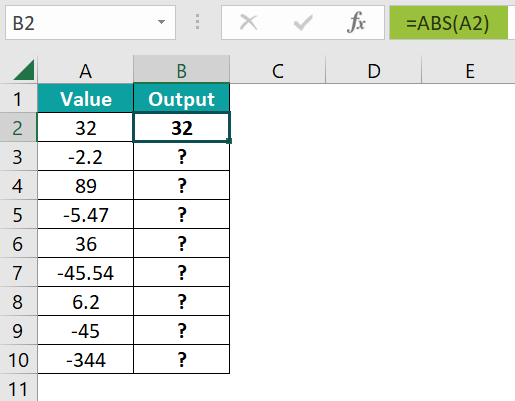Viewport: 515px width, 401px height.
Task: Click the '?' output cell in row 7
Action: tap(182, 273)
